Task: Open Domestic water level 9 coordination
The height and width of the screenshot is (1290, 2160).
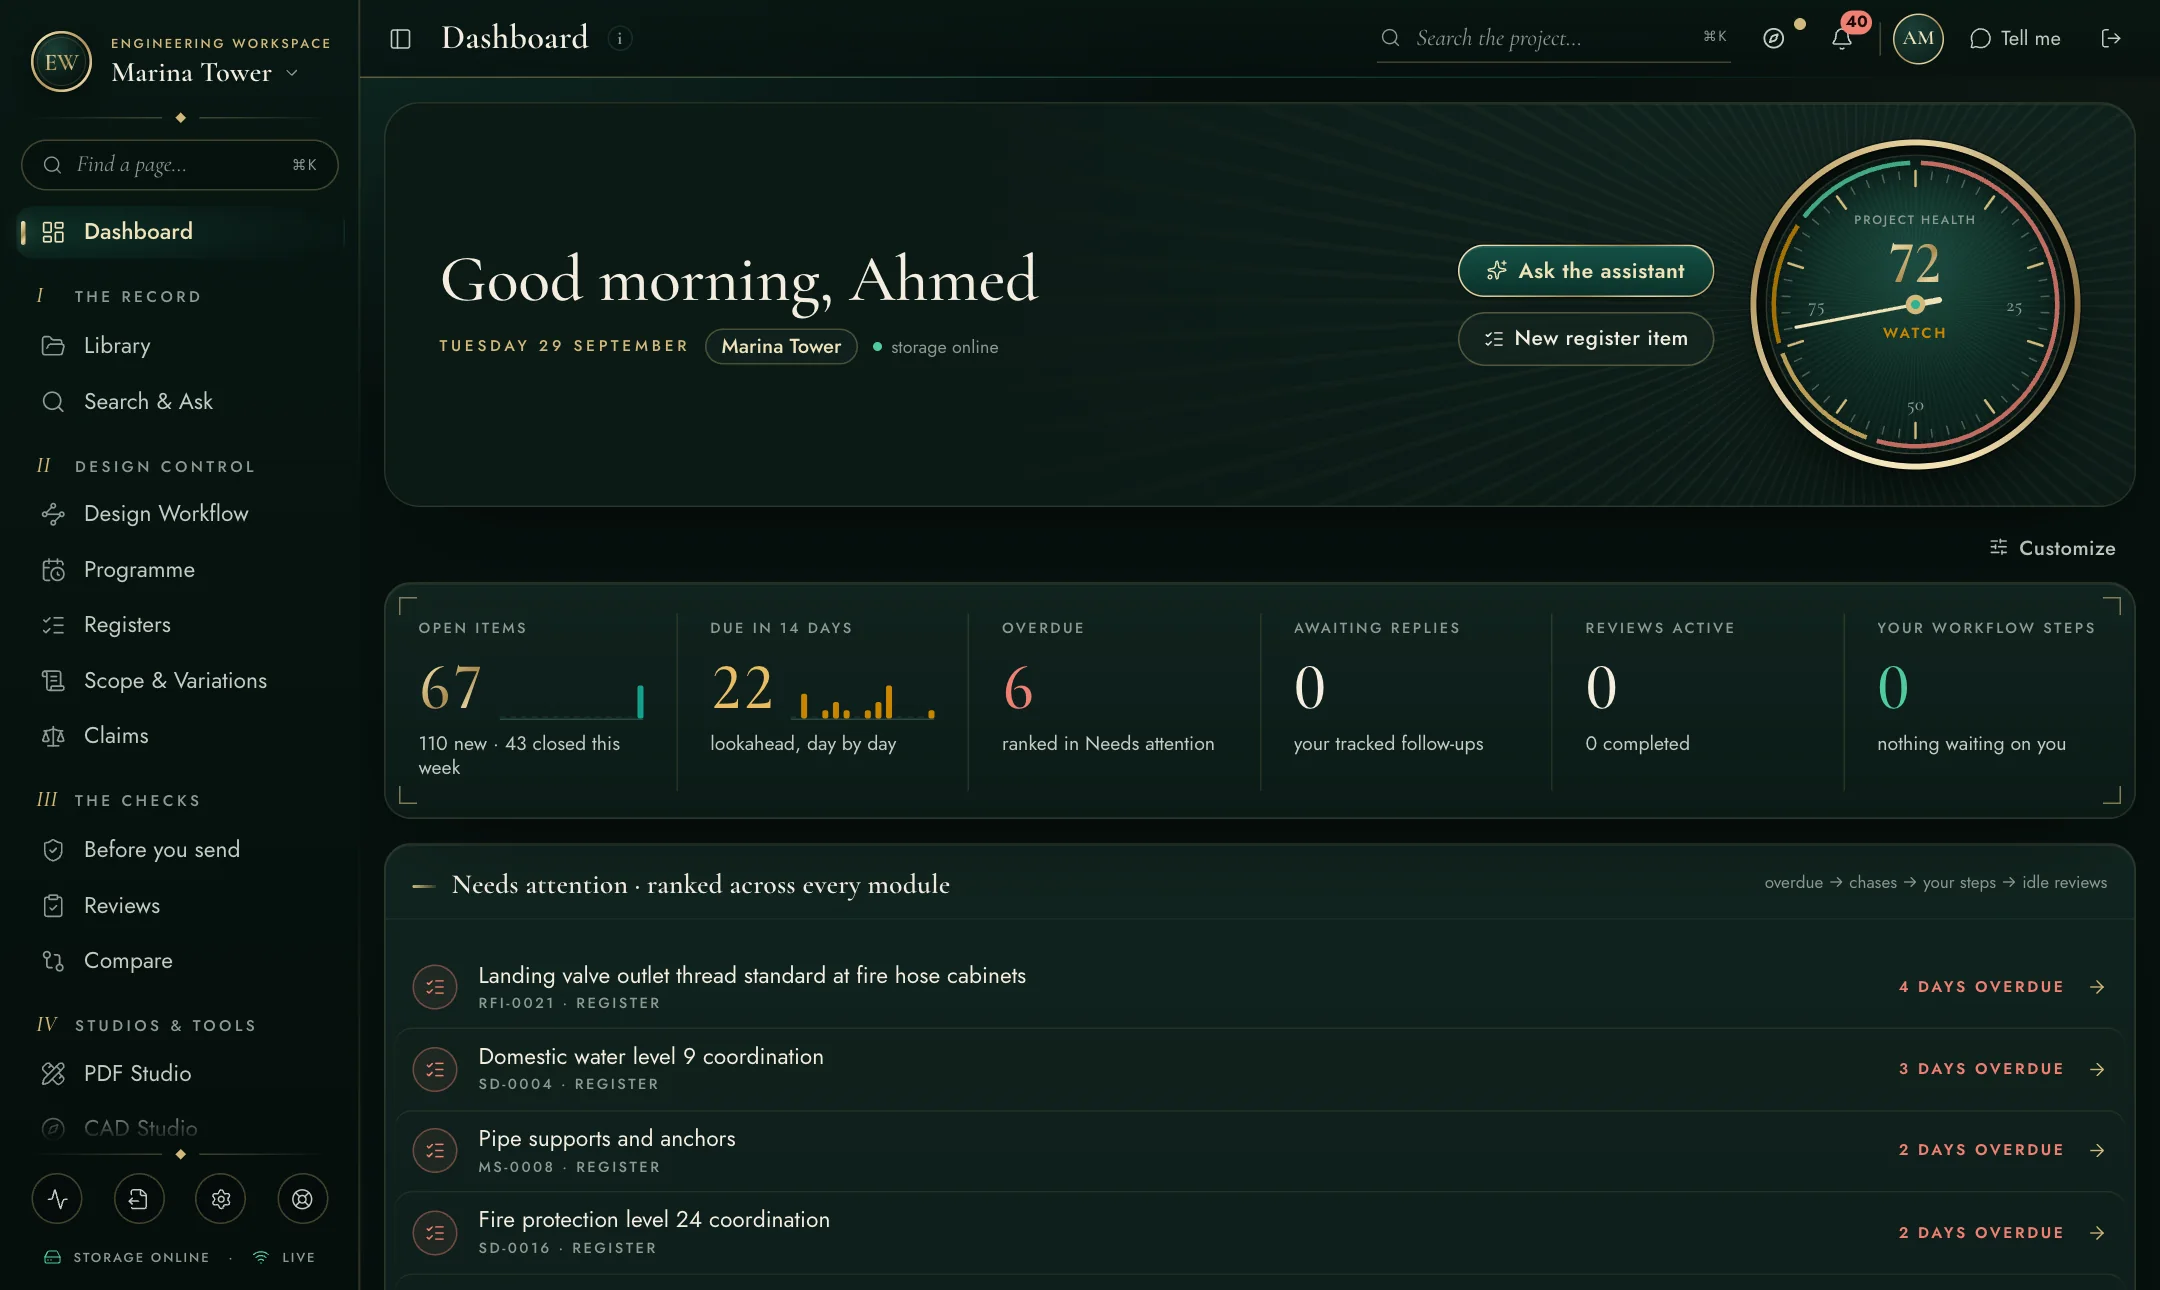Action: pyautogui.click(x=1260, y=1069)
